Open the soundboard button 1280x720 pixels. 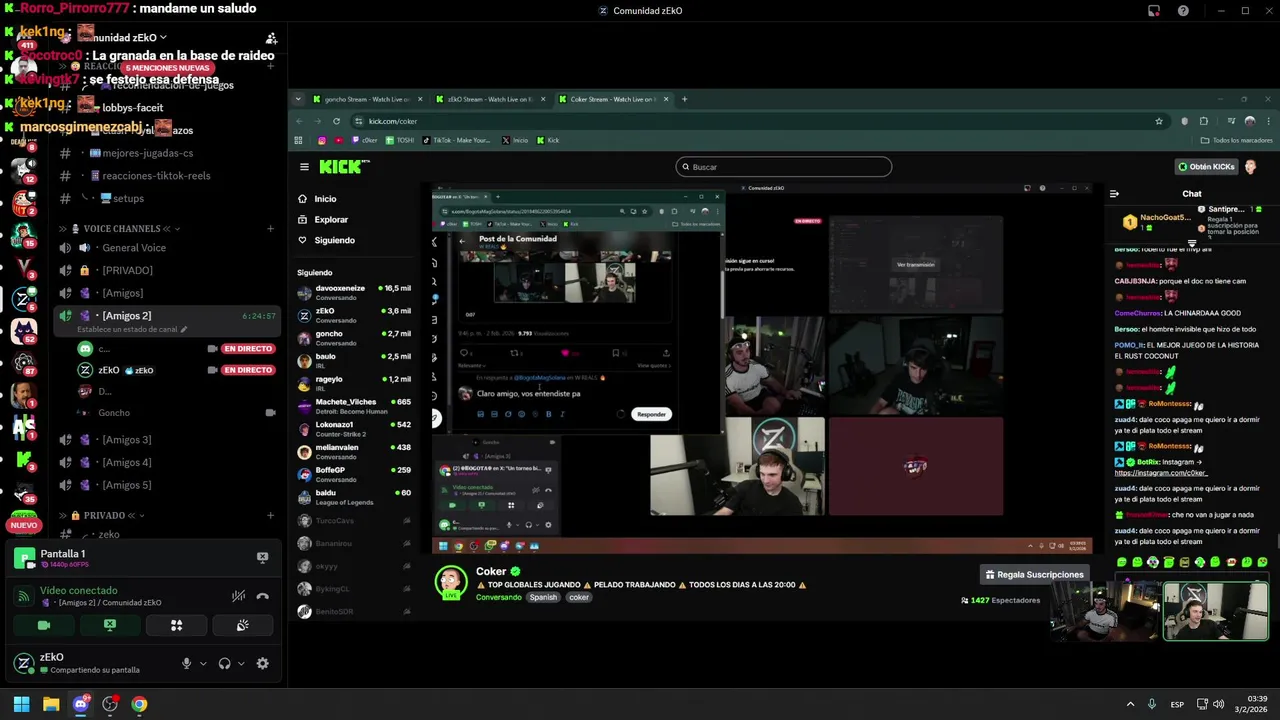pos(242,625)
